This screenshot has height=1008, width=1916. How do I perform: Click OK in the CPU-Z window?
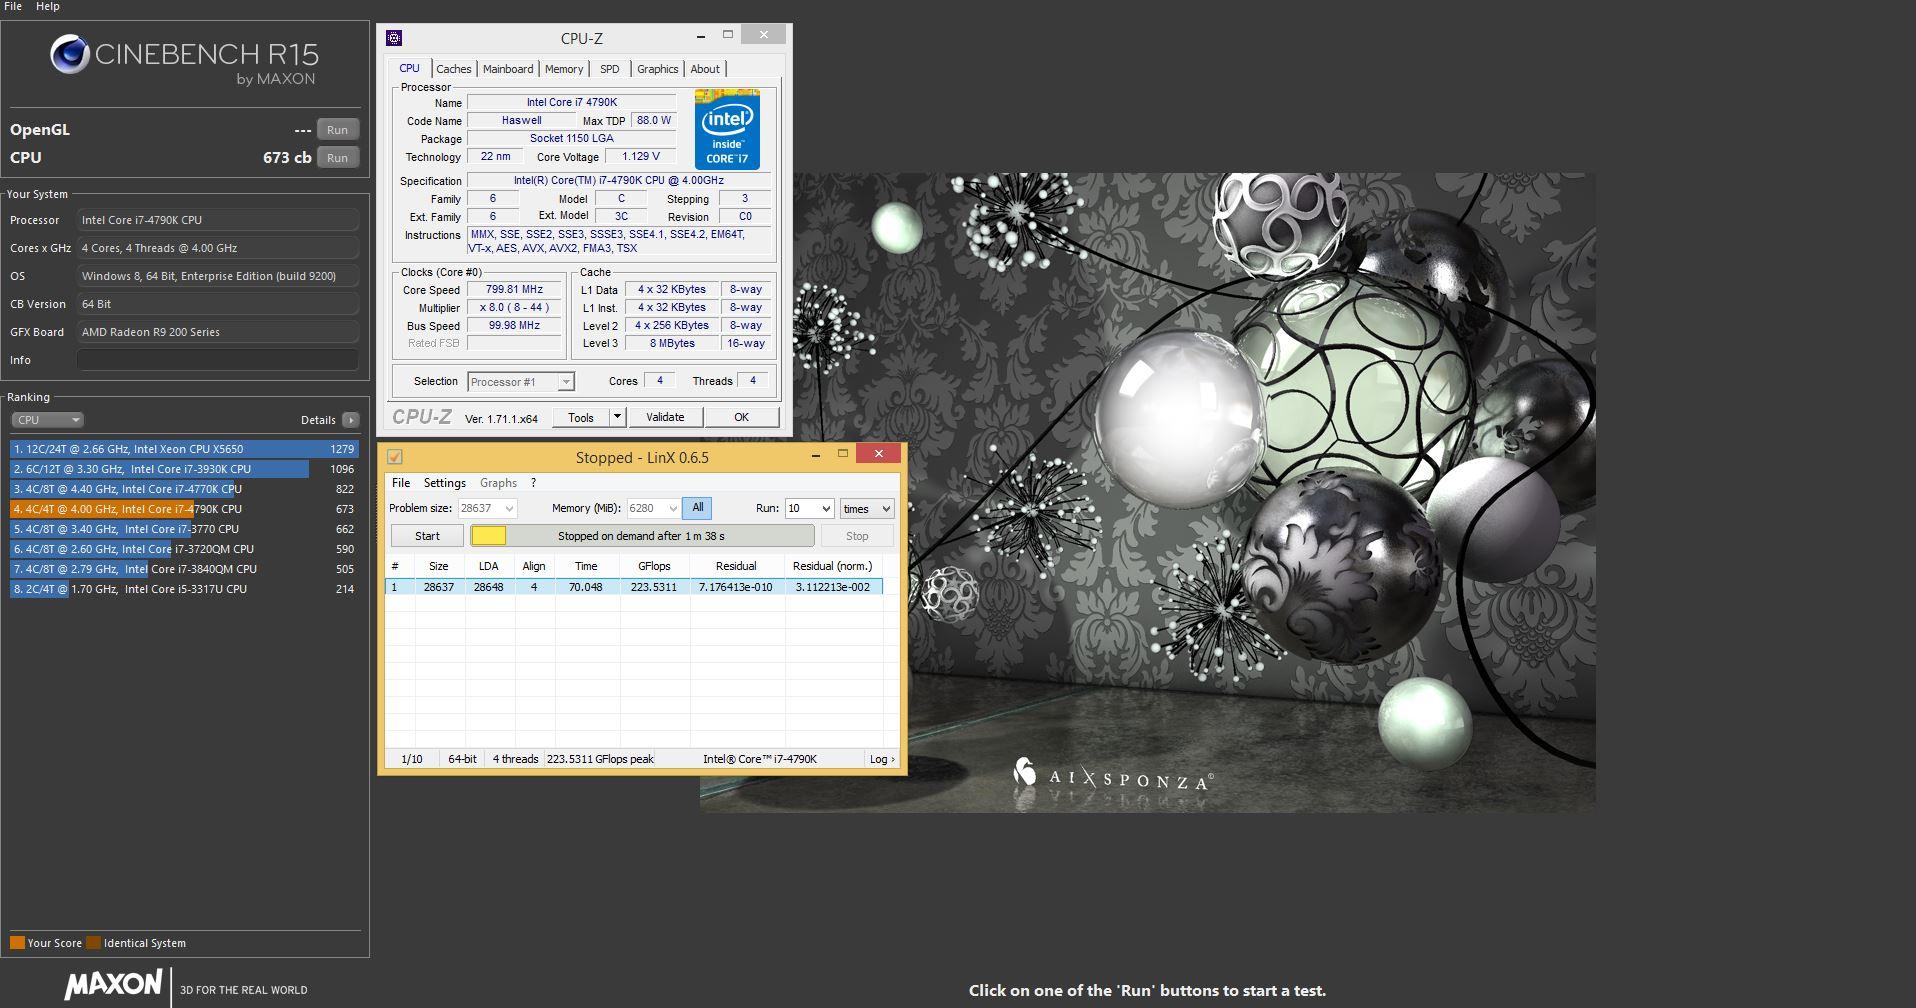coord(741,417)
